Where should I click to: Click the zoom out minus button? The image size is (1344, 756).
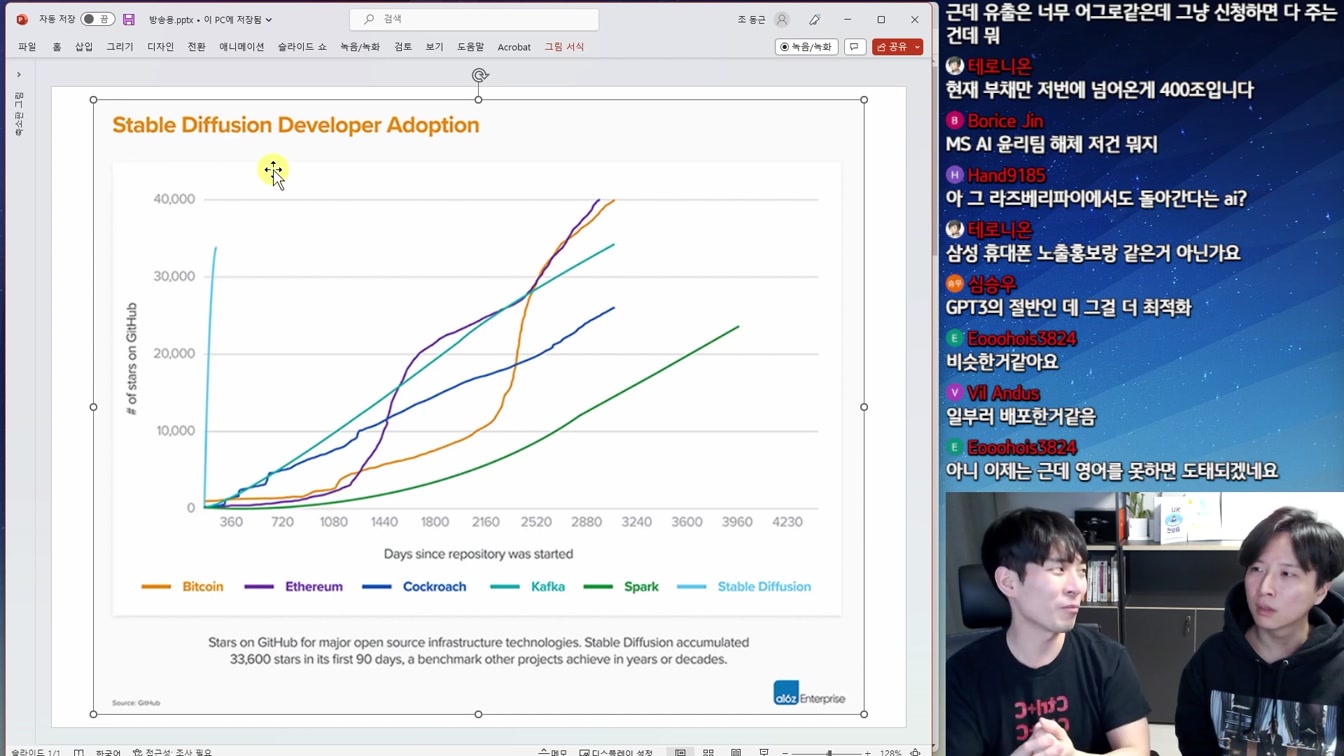(786, 752)
